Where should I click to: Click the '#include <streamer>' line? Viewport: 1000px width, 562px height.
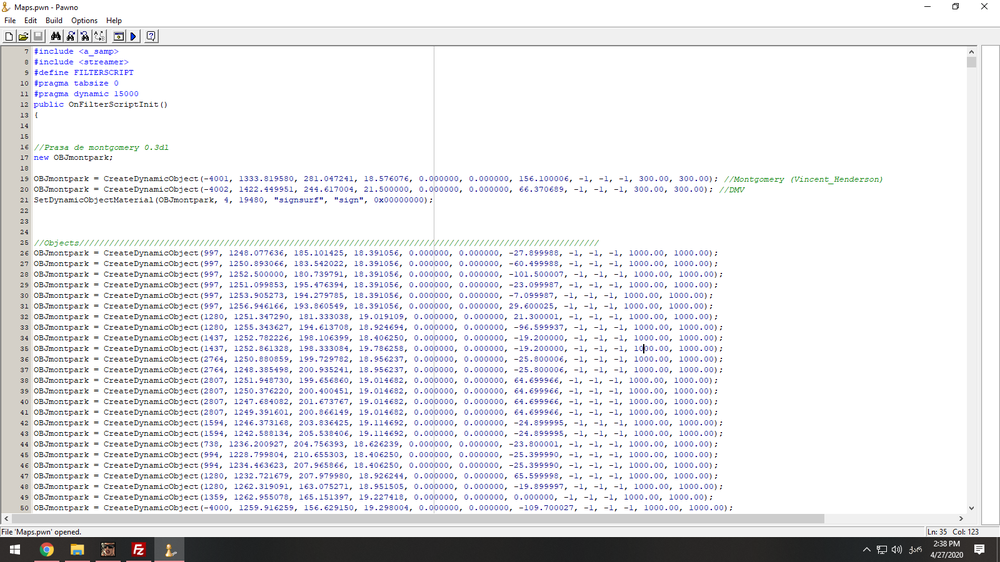[x=81, y=62]
